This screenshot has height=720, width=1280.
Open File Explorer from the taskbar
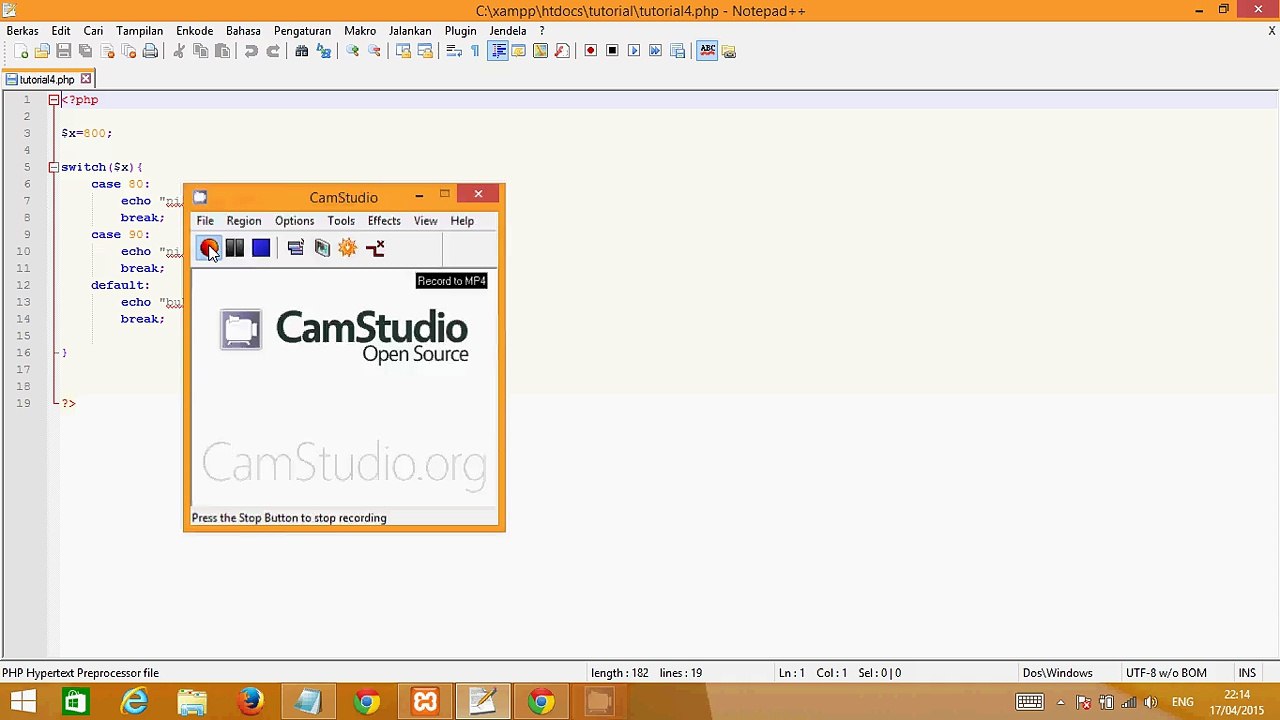point(192,702)
